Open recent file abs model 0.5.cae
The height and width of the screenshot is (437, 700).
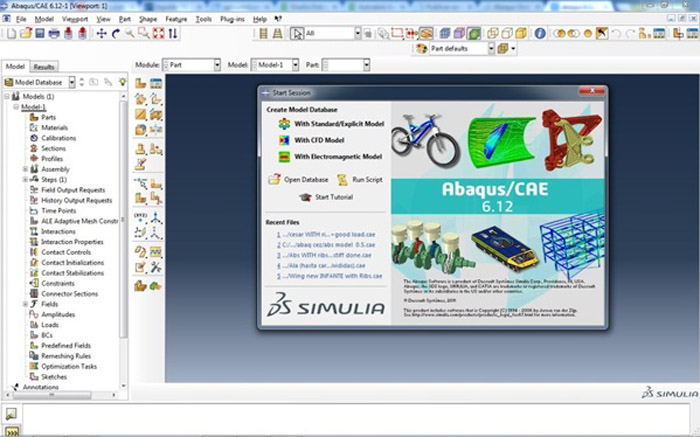tap(326, 245)
